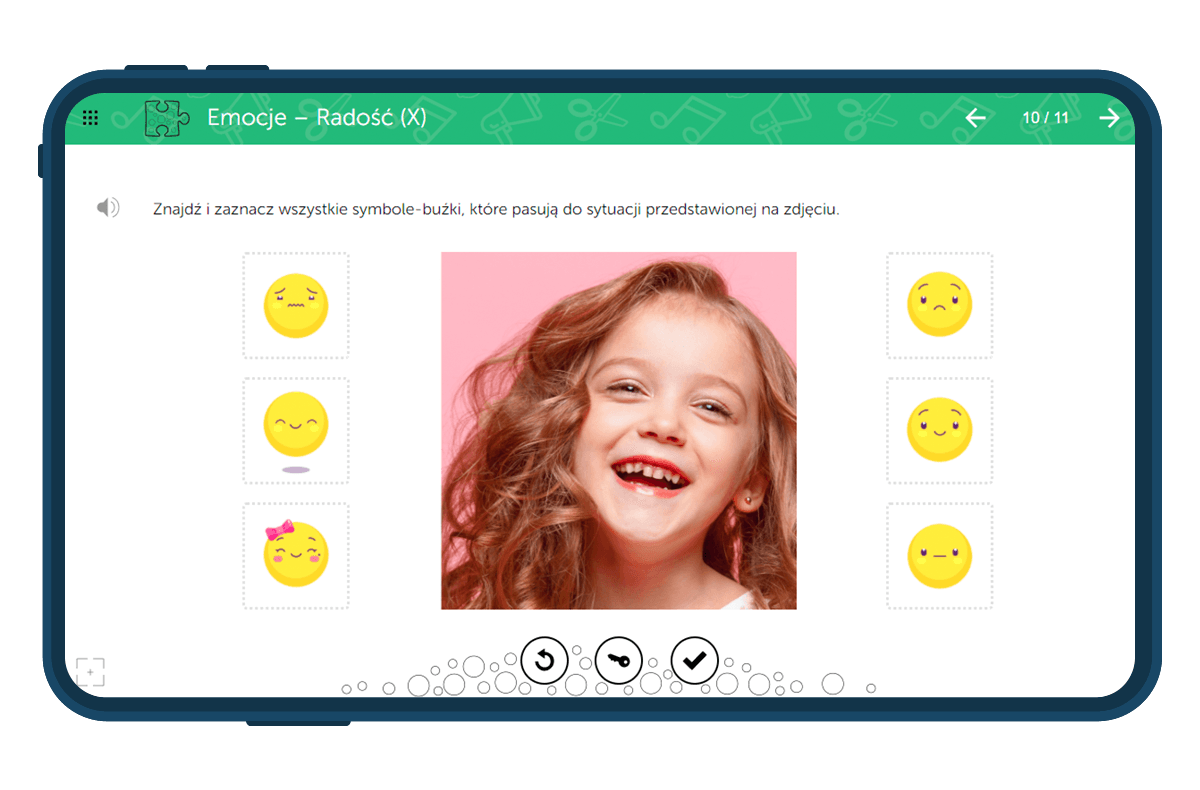This screenshot has height=790, width=1200.
Task: Click the instruction text starting with Znajdź
Action: point(495,210)
